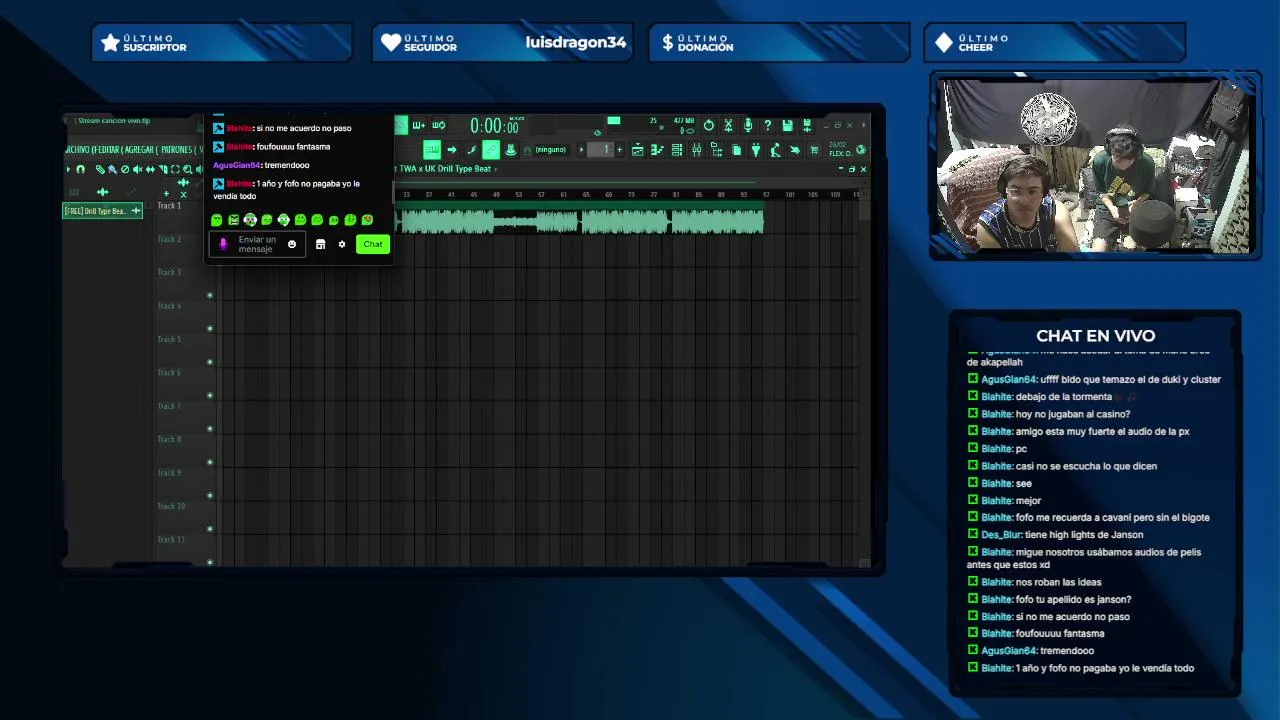Image resolution: width=1280 pixels, height=720 pixels.
Task: Select the Draw pencil tool in playlist toolbar
Action: coord(100,169)
